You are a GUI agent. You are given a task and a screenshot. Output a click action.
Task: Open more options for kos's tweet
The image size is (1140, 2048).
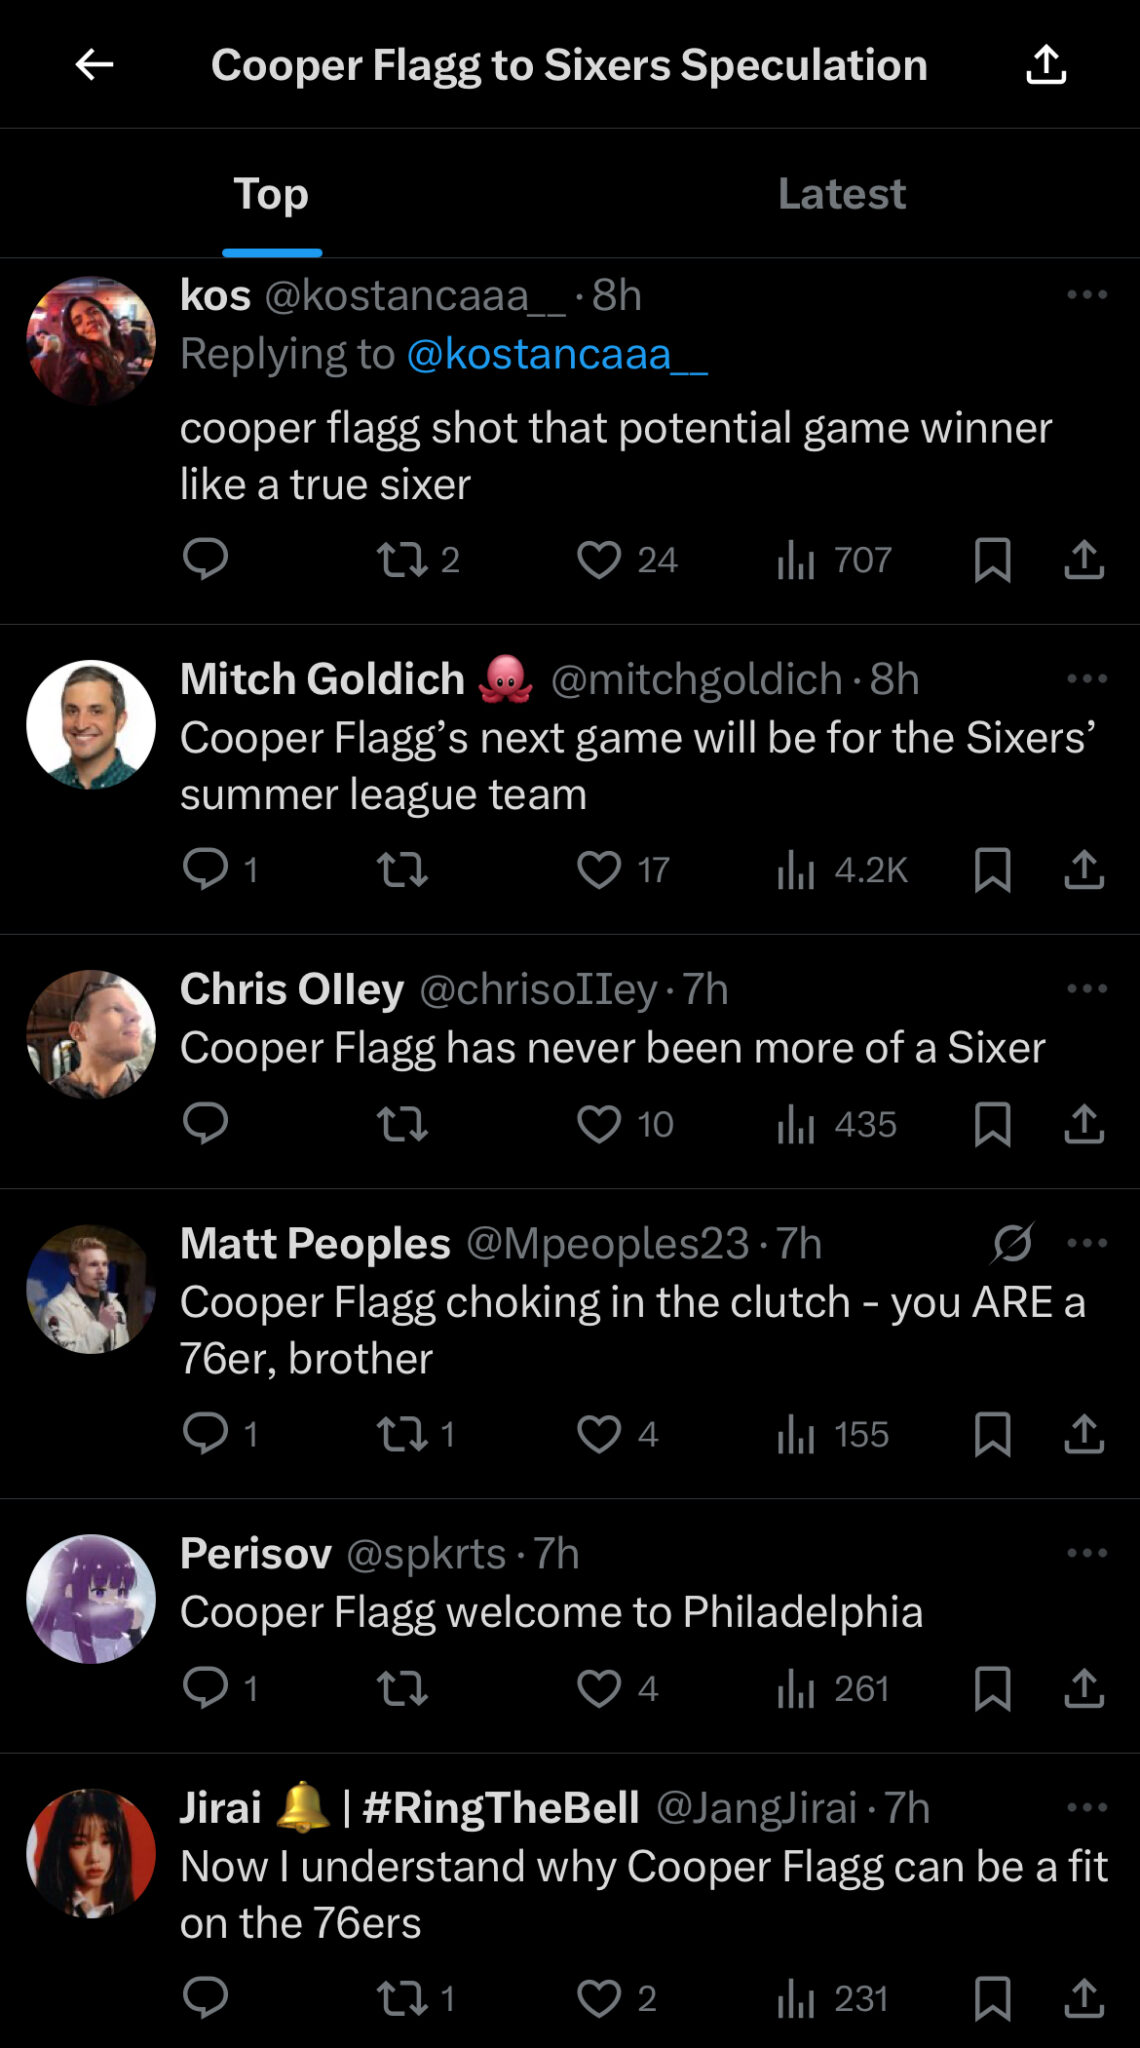1086,295
